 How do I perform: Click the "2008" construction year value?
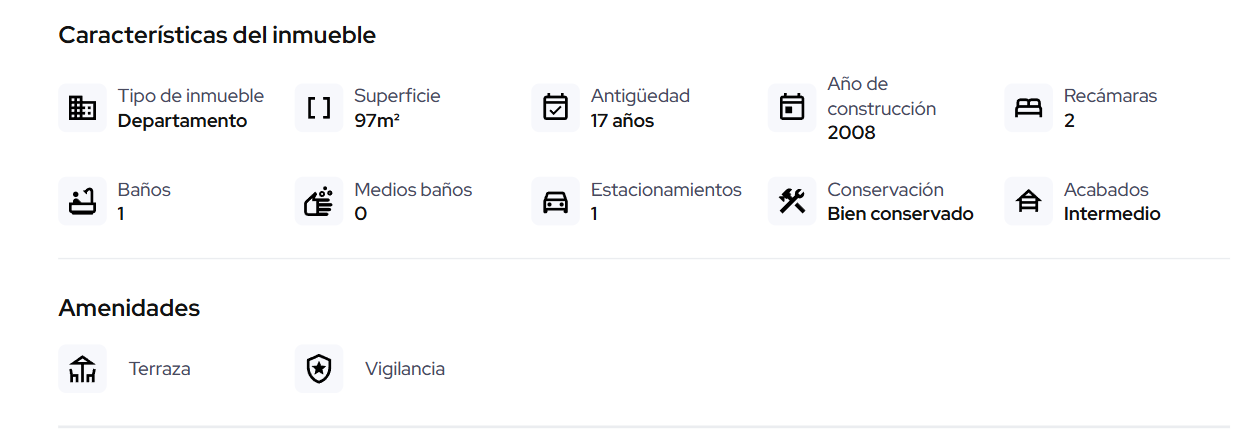851,133
